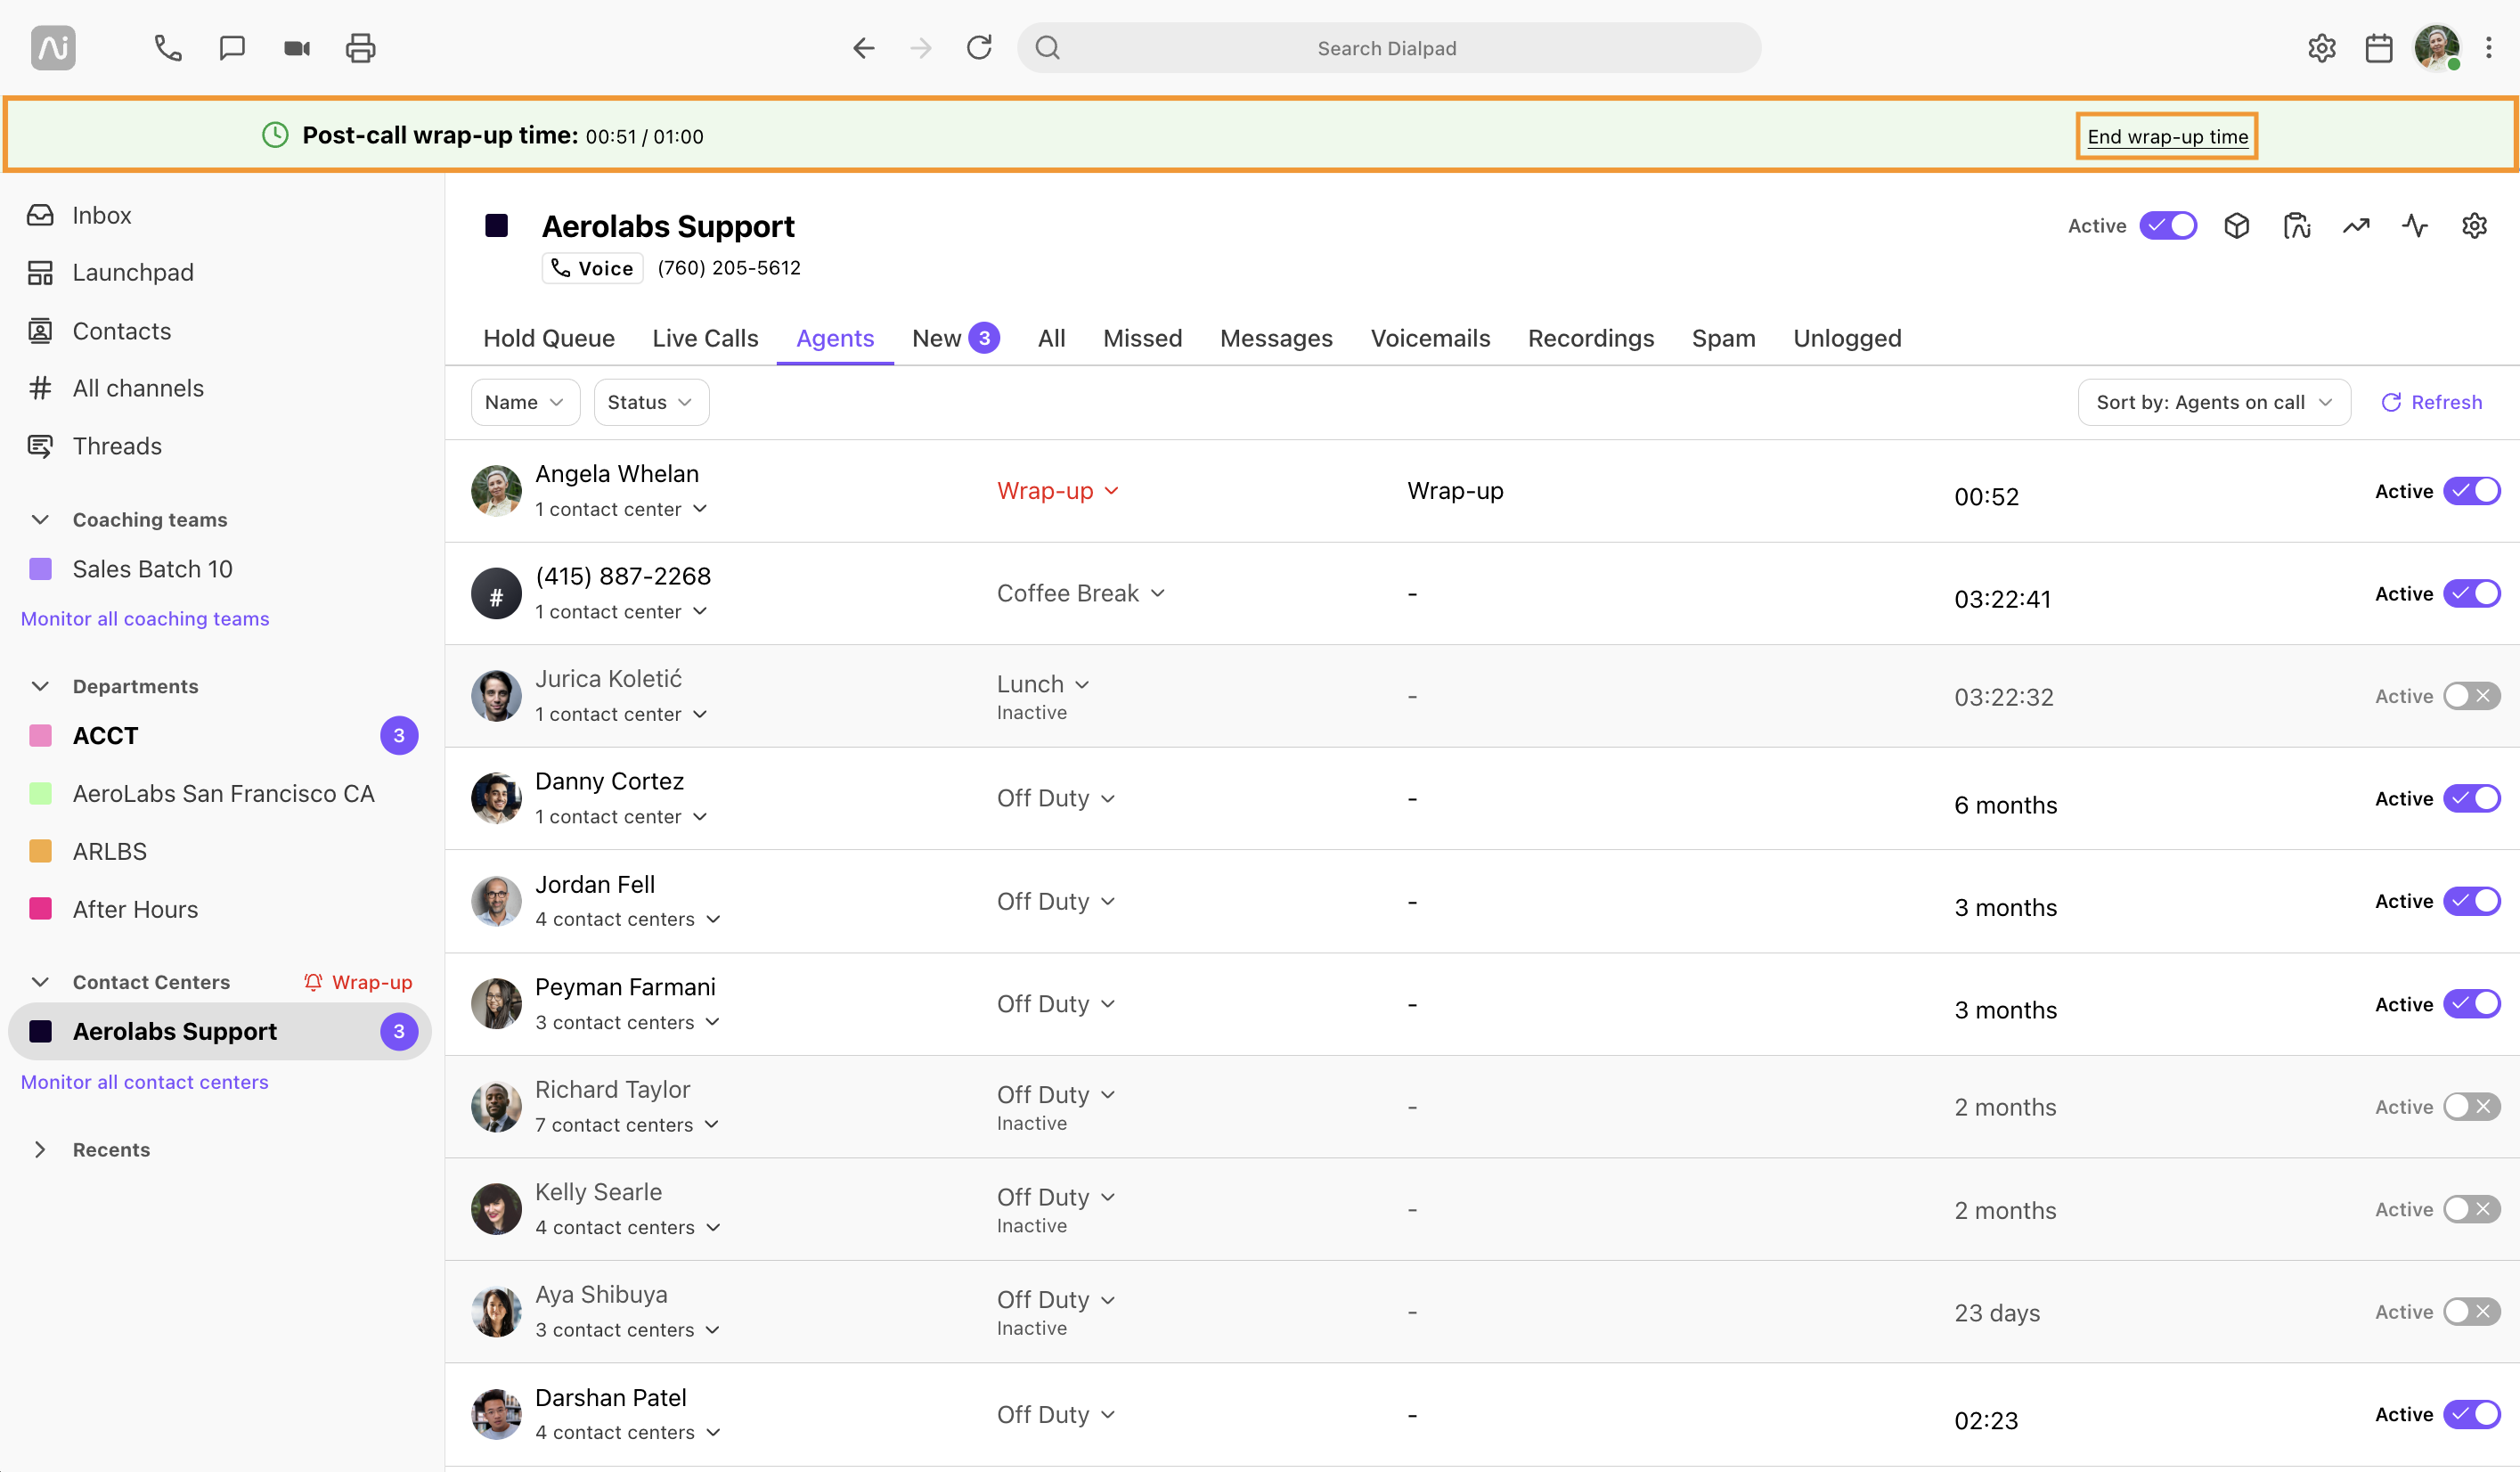Go back with the left arrow

click(x=863, y=48)
